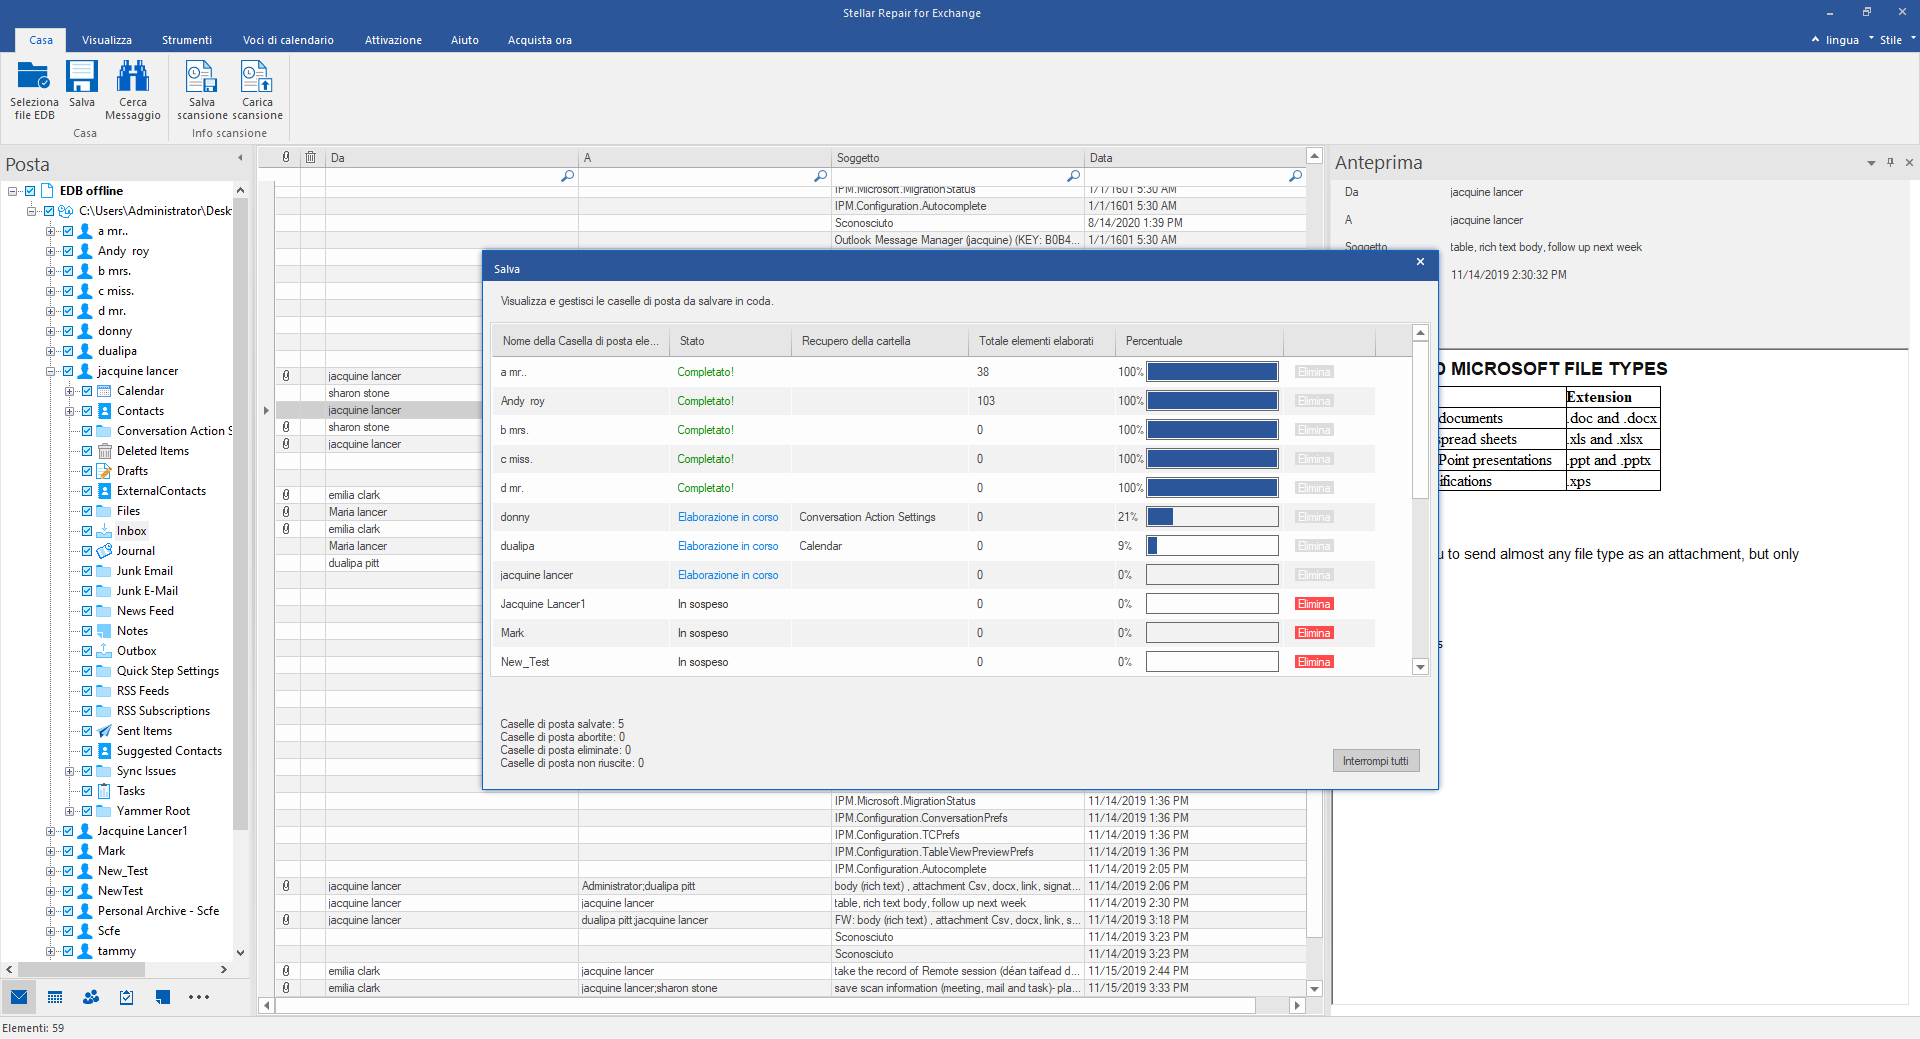Image resolution: width=1920 pixels, height=1039 pixels.
Task: Select the Deleted Items folder
Action: pos(152,451)
